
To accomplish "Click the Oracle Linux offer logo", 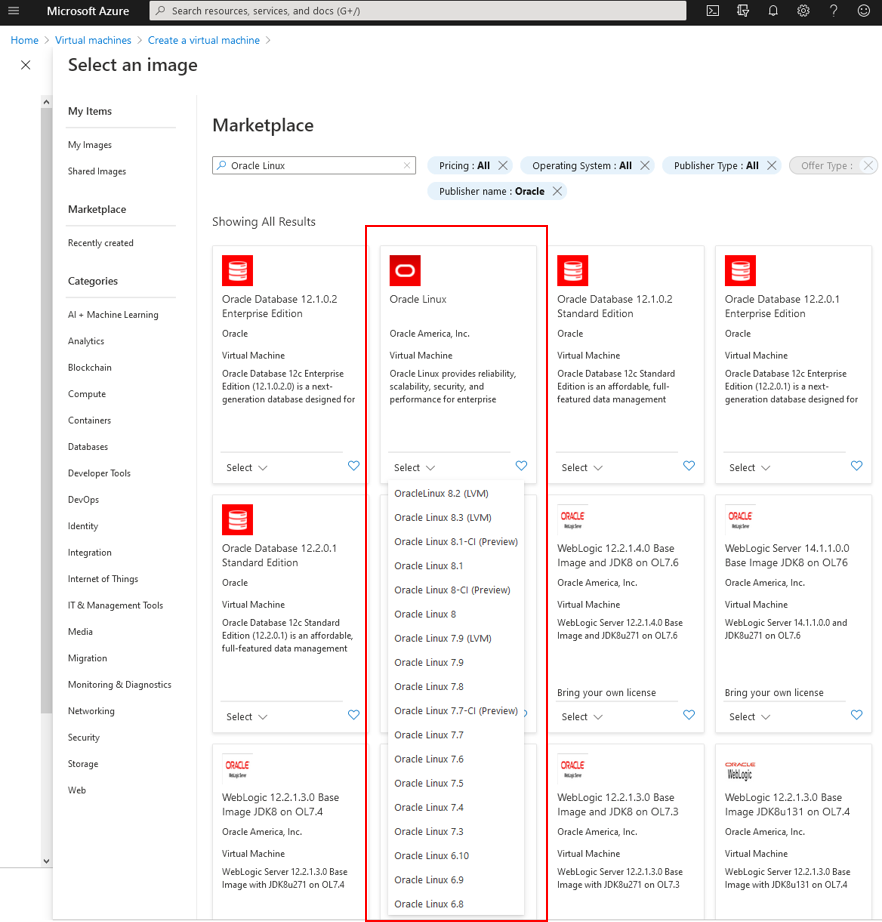I will 405,270.
